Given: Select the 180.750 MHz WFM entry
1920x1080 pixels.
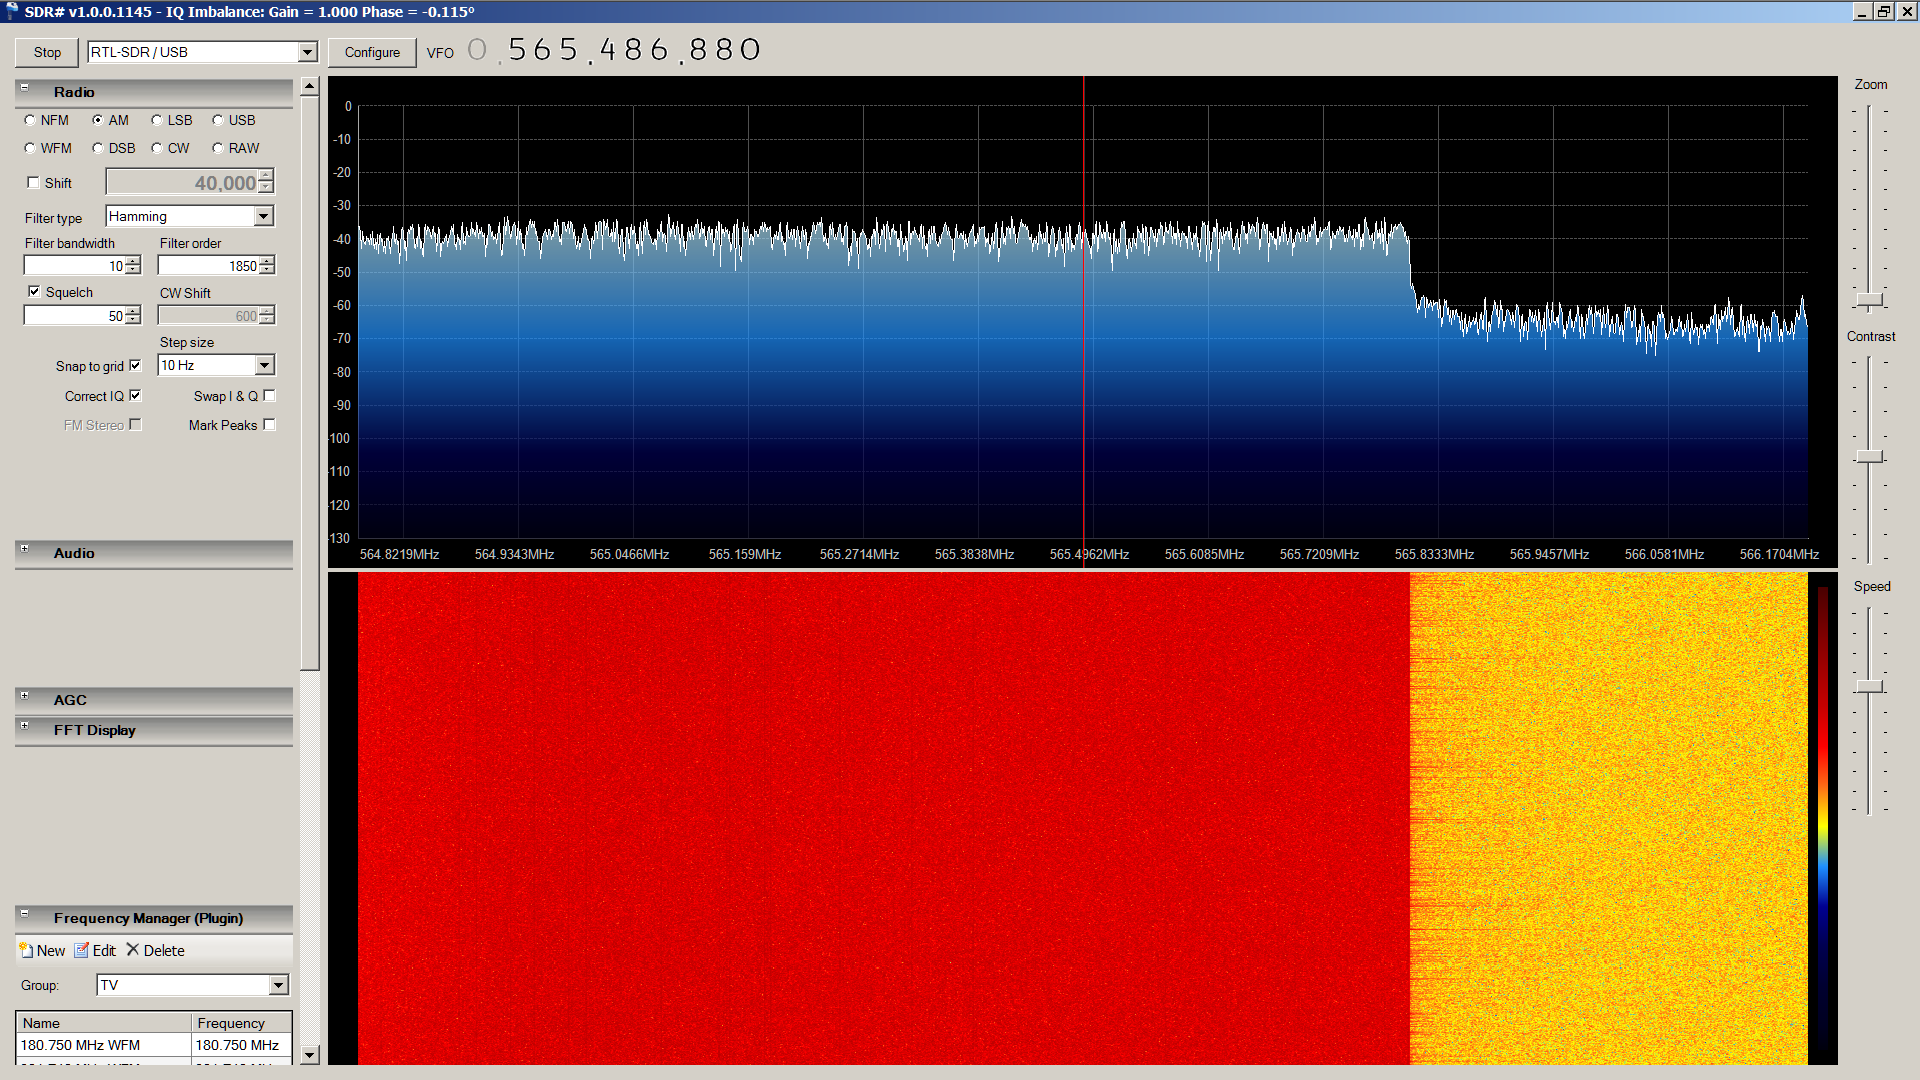Looking at the screenshot, I should [x=80, y=1045].
